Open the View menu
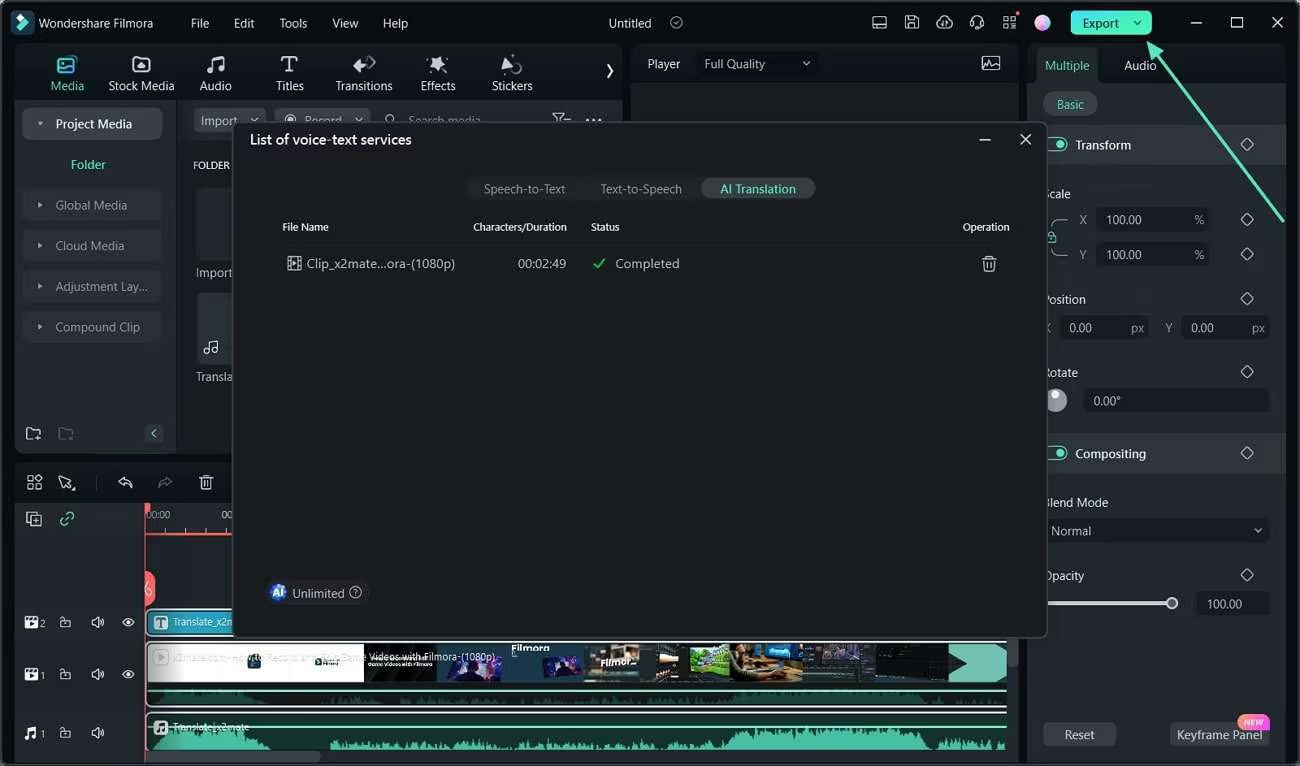 point(345,23)
